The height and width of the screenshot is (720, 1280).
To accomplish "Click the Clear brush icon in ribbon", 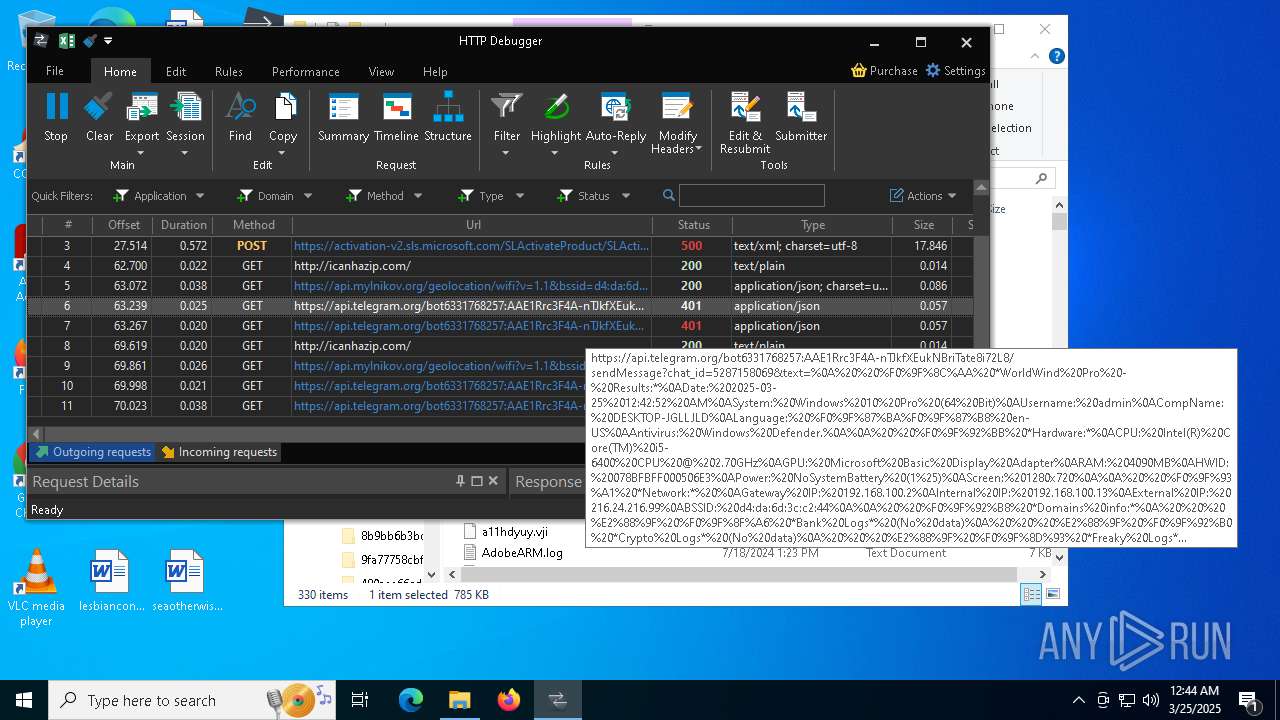I will click(99, 107).
